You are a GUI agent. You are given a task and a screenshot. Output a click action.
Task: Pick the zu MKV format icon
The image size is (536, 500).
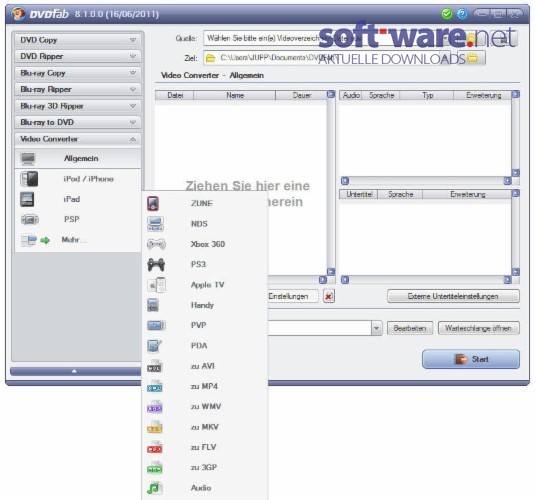tap(155, 427)
